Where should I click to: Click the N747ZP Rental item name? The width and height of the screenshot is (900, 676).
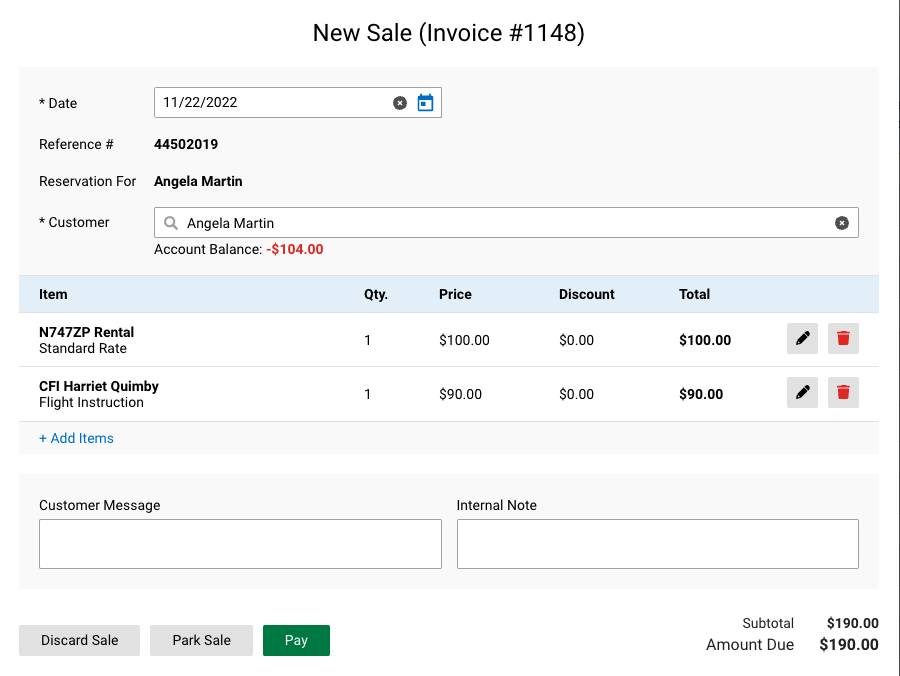coord(87,332)
